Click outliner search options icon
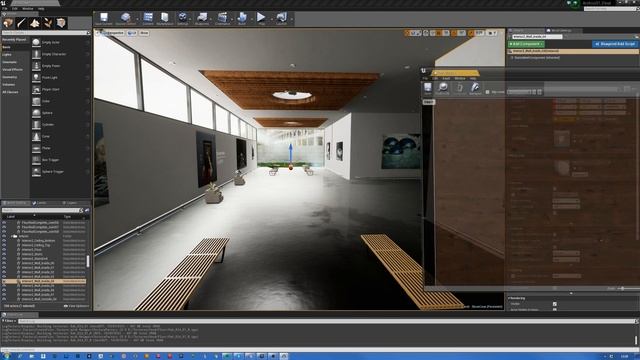Screen dimensions: 640x360 pos(87,210)
